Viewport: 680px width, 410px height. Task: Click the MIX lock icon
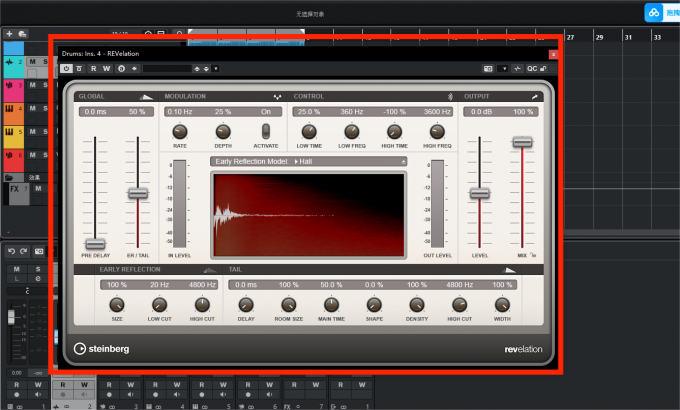pos(533,255)
